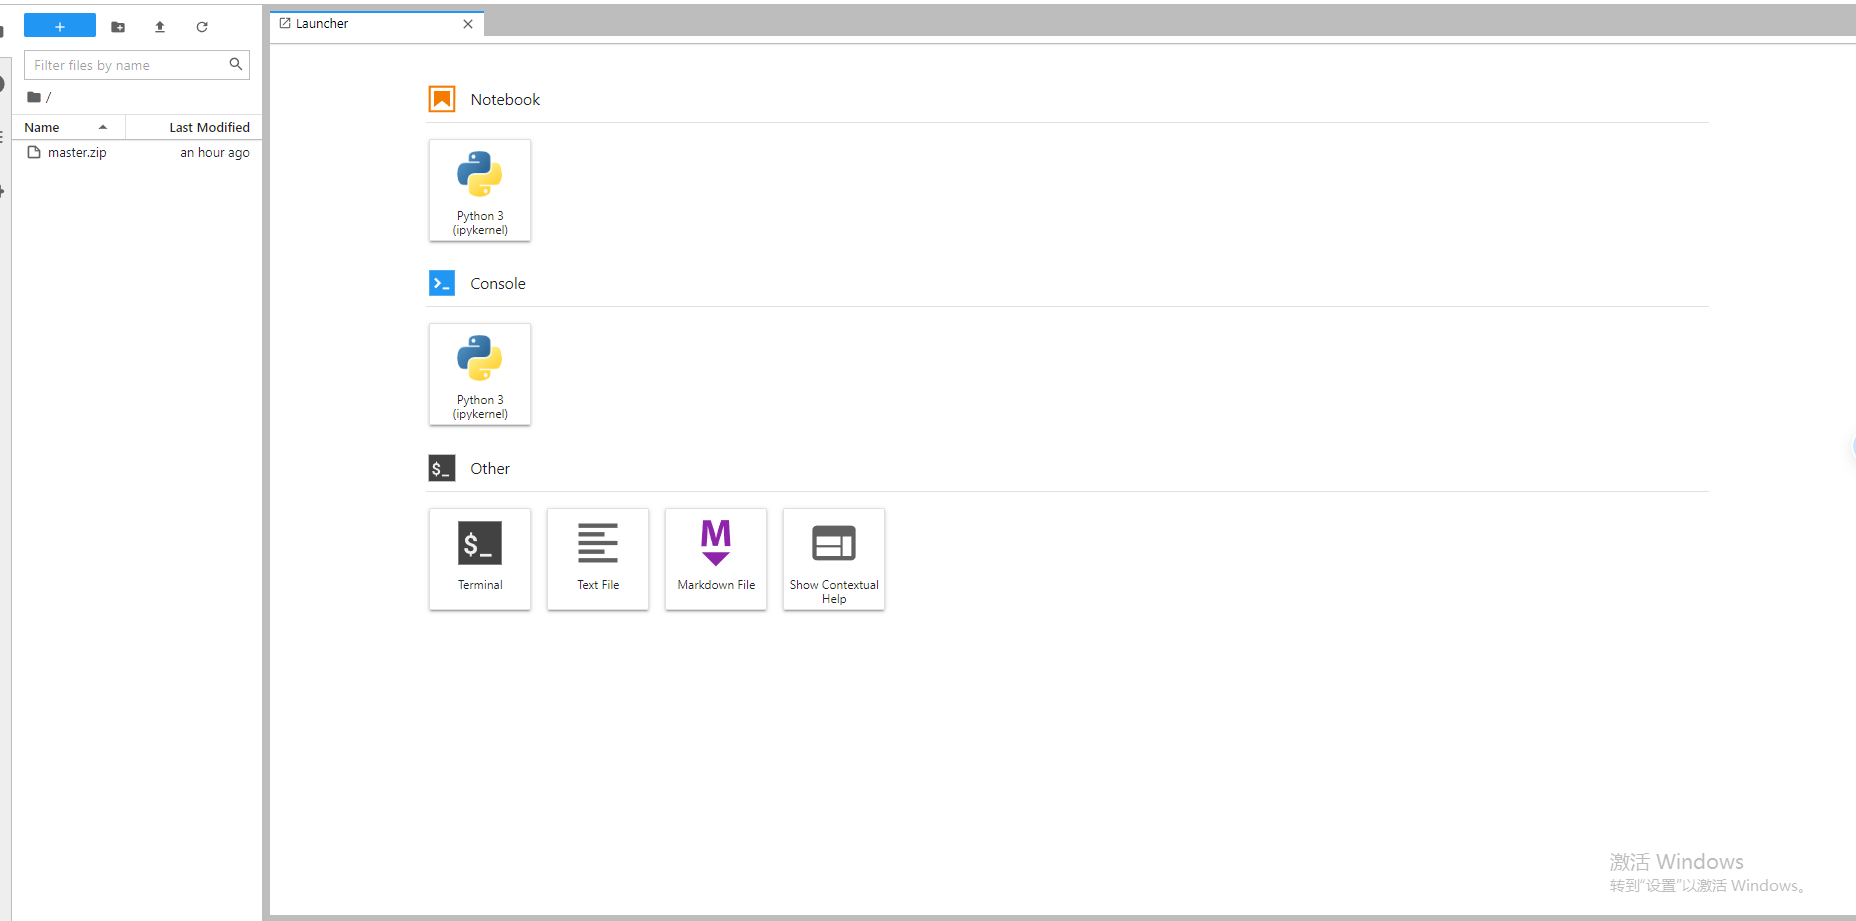
Task: Click the blue New Launcher plus button
Action: coord(60,26)
